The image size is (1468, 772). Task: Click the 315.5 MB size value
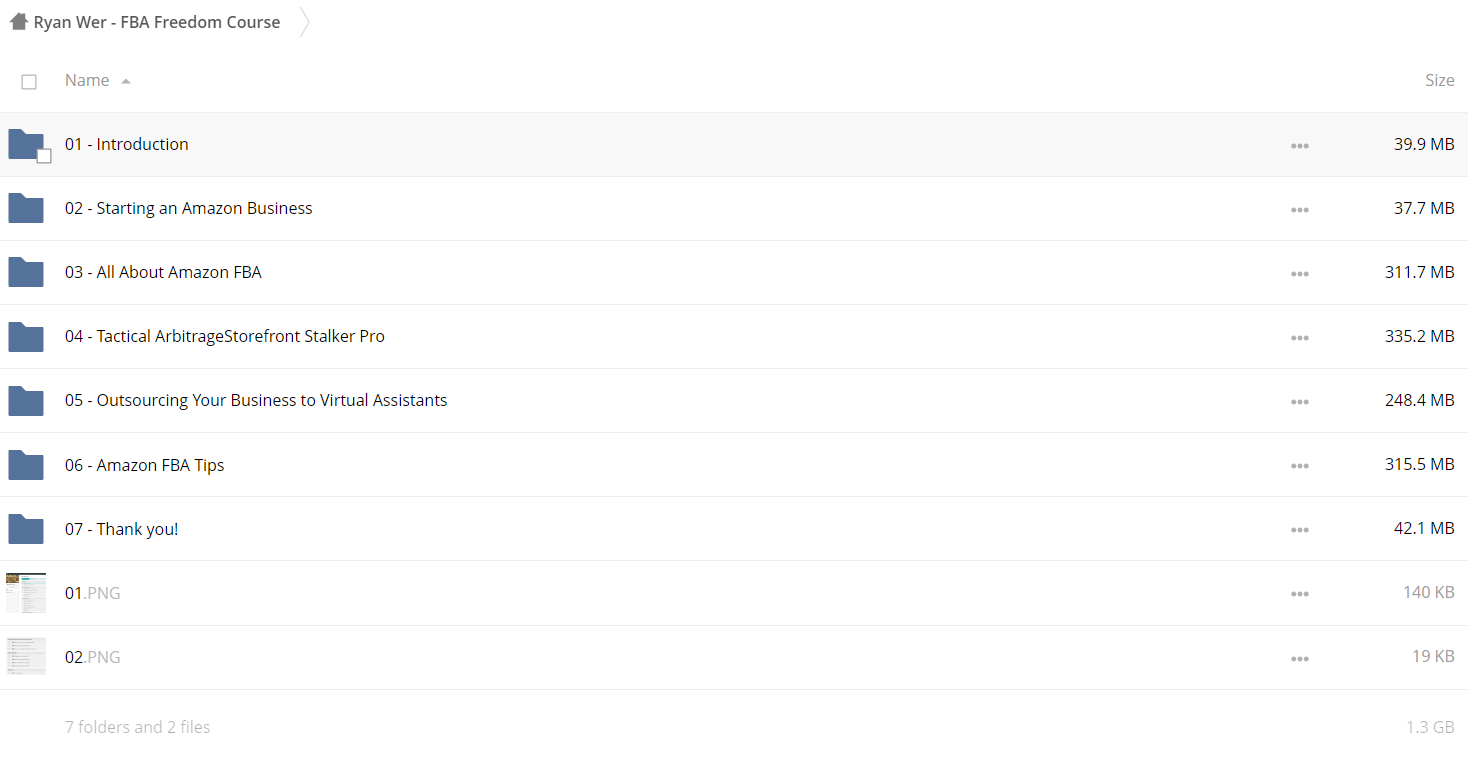point(1420,464)
